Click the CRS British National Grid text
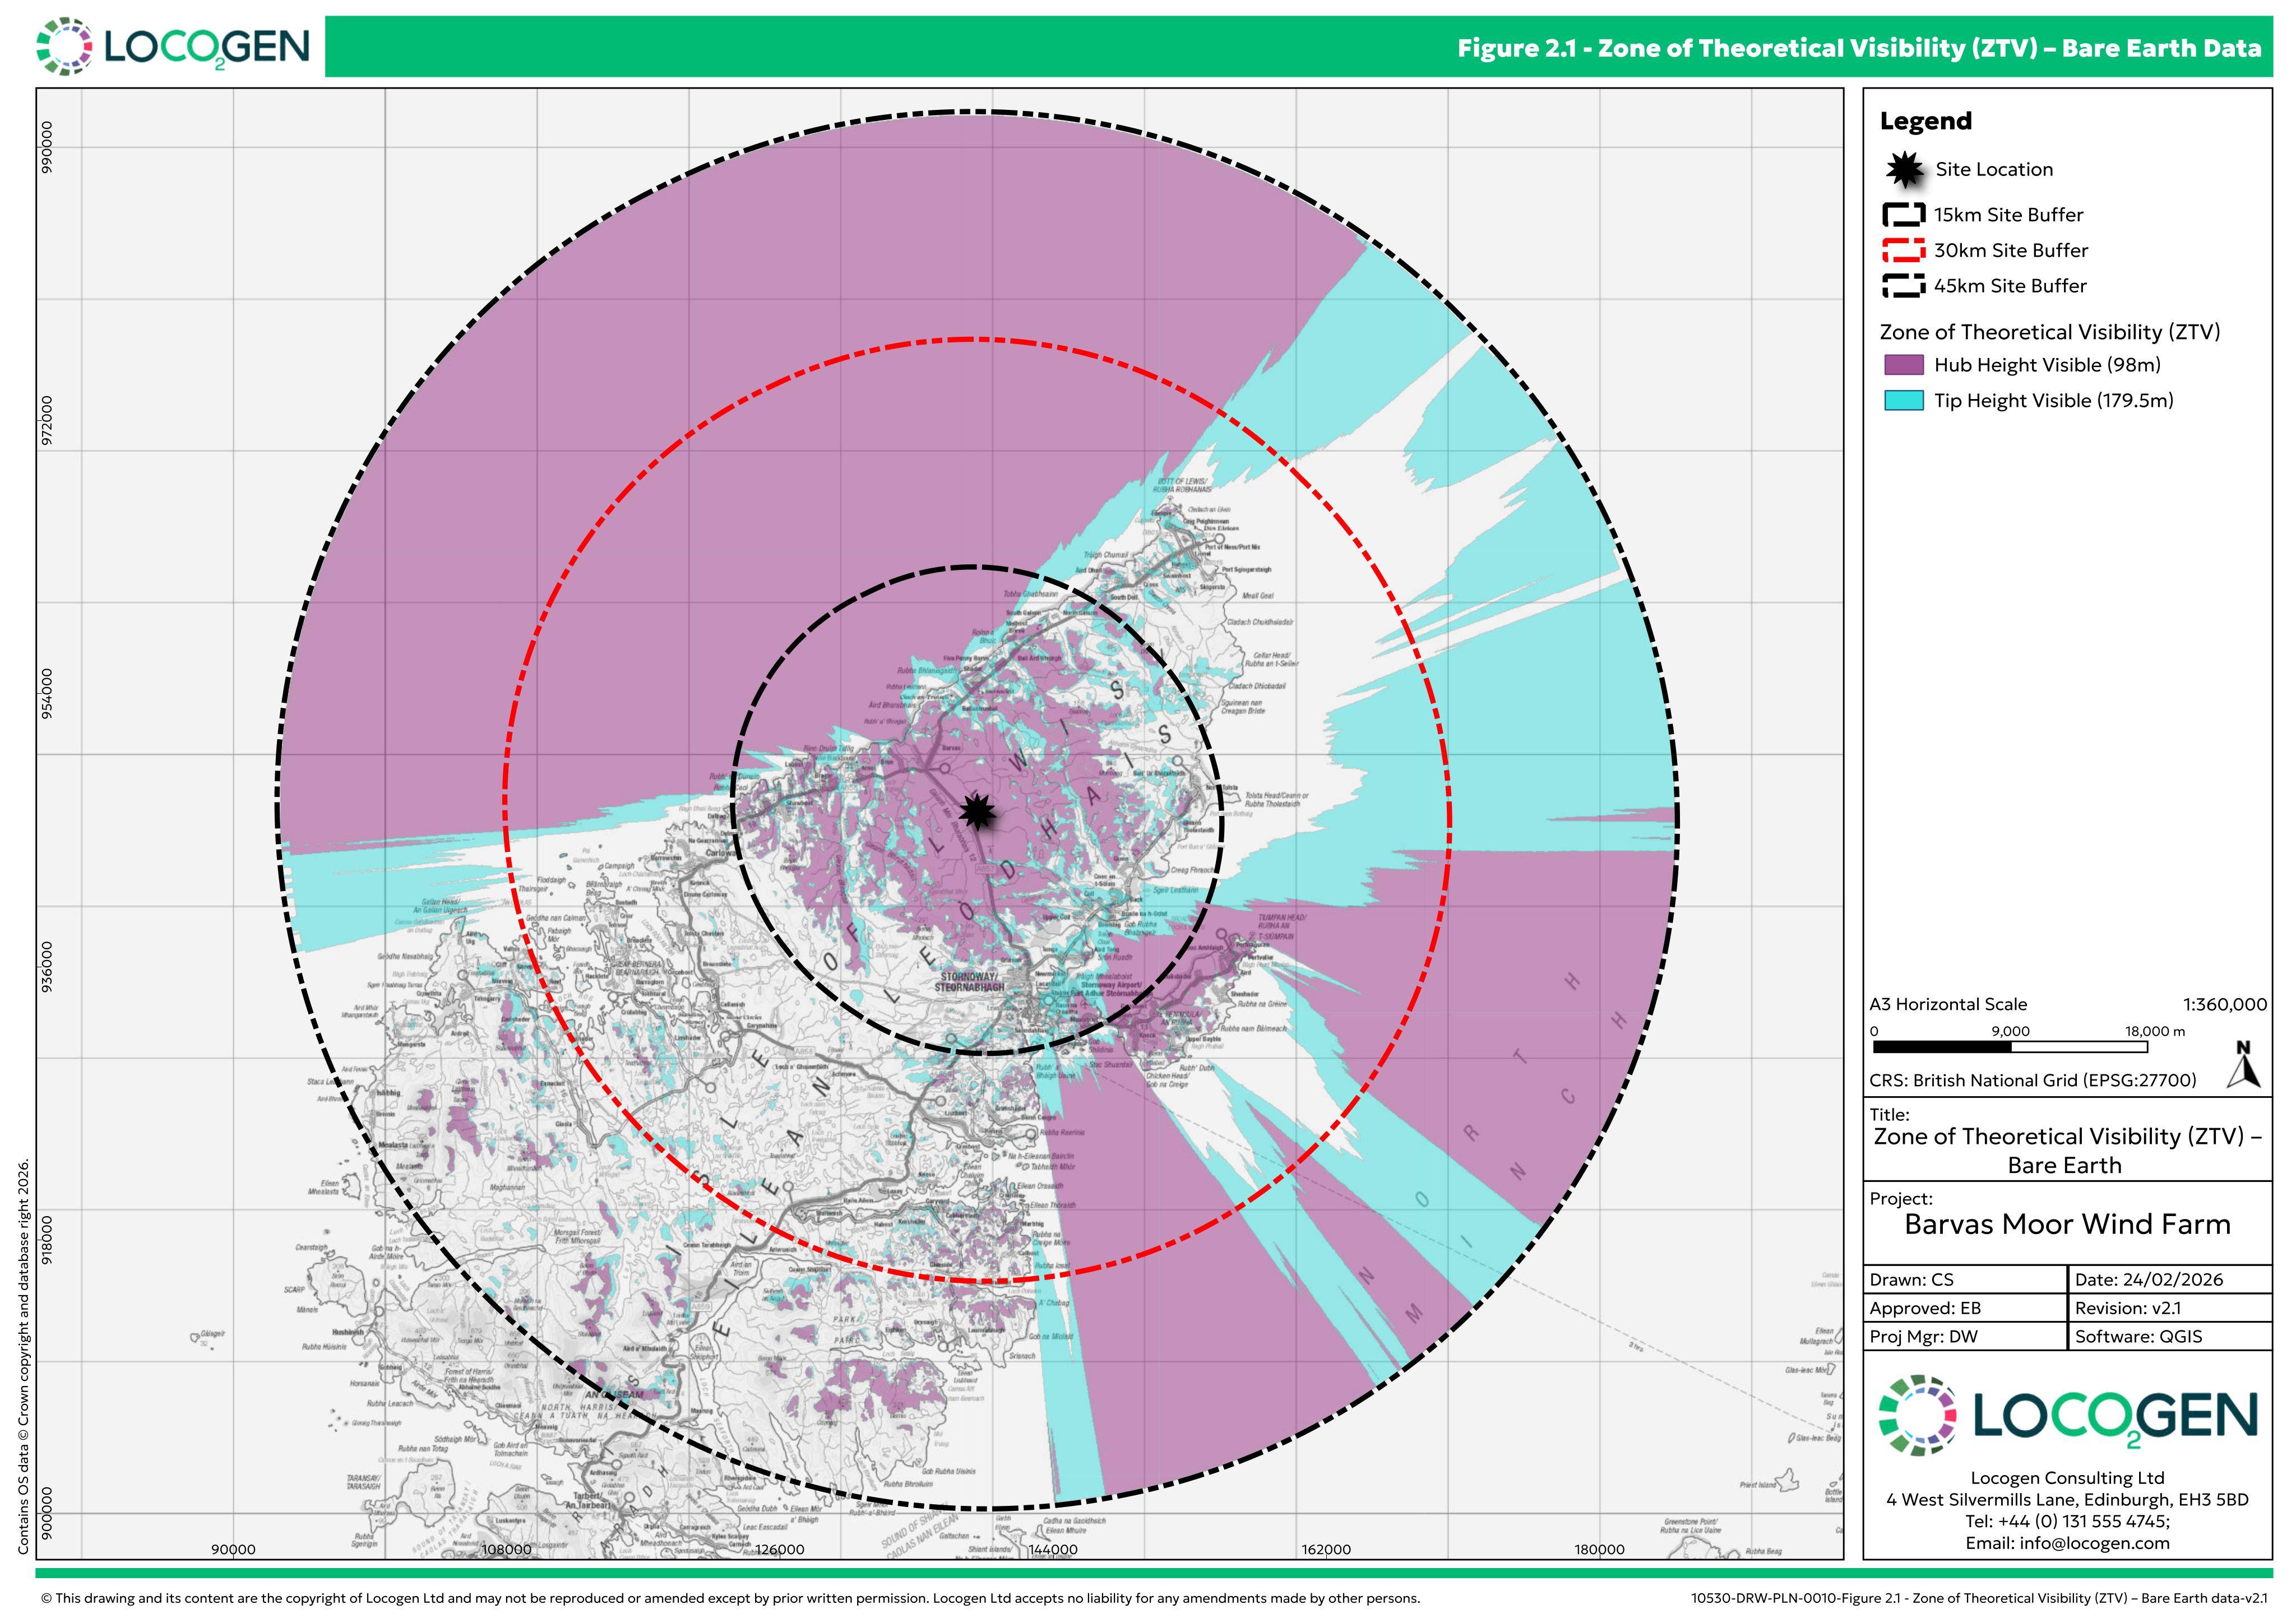The width and height of the screenshot is (2296, 1623). [x=2033, y=1081]
